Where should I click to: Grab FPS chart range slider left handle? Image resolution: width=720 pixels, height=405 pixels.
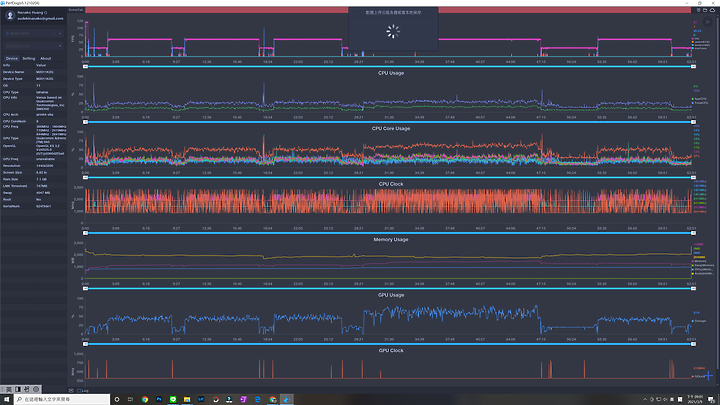85,67
